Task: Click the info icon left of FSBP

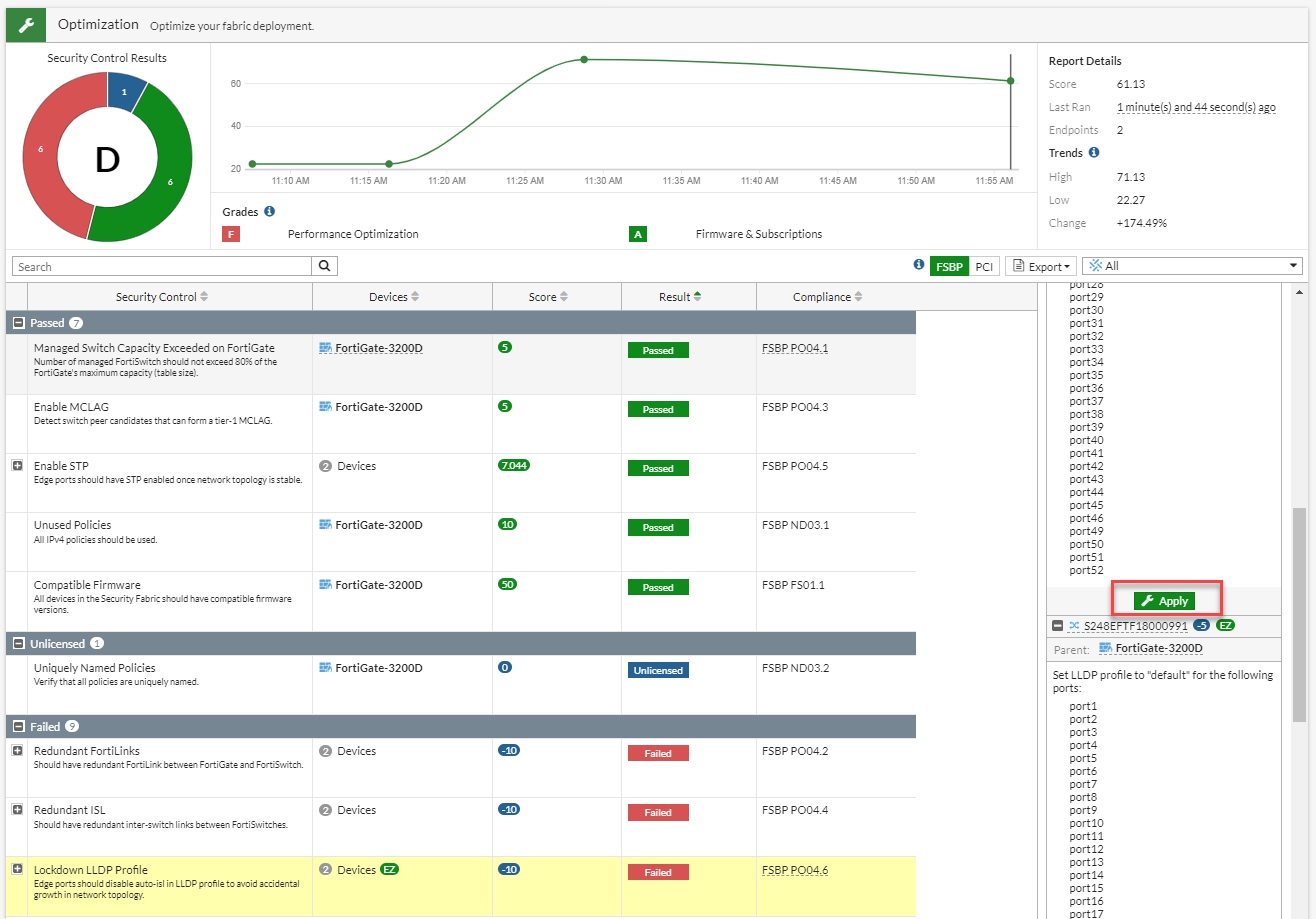Action: 919,266
